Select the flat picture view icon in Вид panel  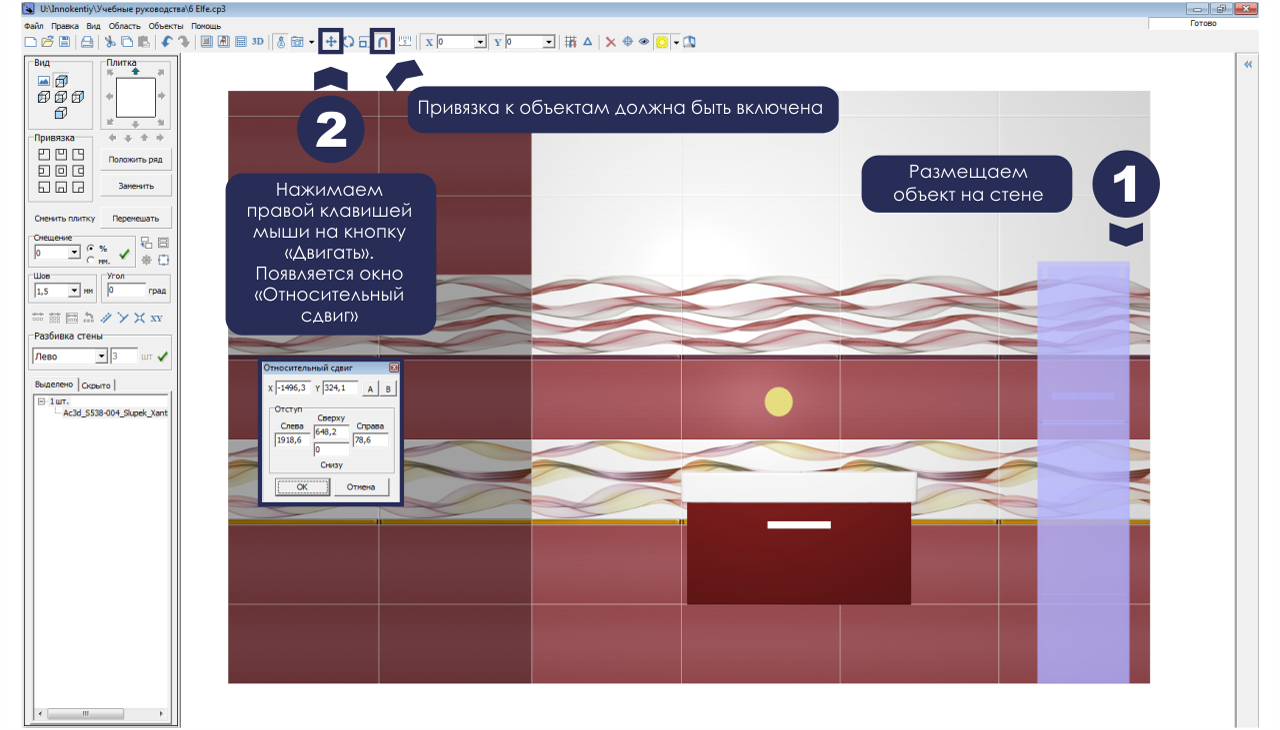44,81
